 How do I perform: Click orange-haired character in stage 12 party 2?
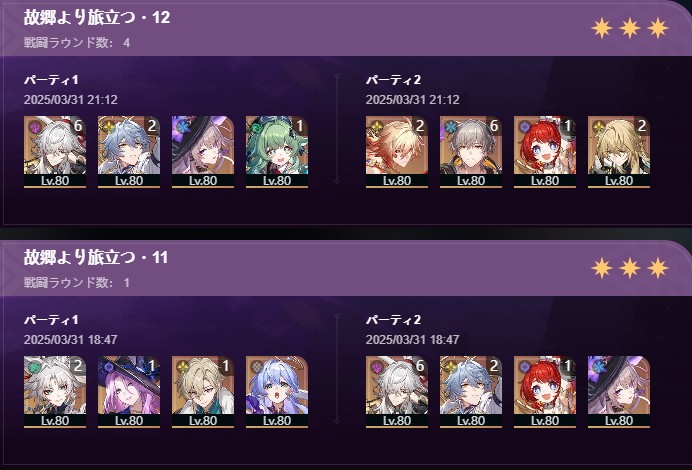click(x=397, y=152)
